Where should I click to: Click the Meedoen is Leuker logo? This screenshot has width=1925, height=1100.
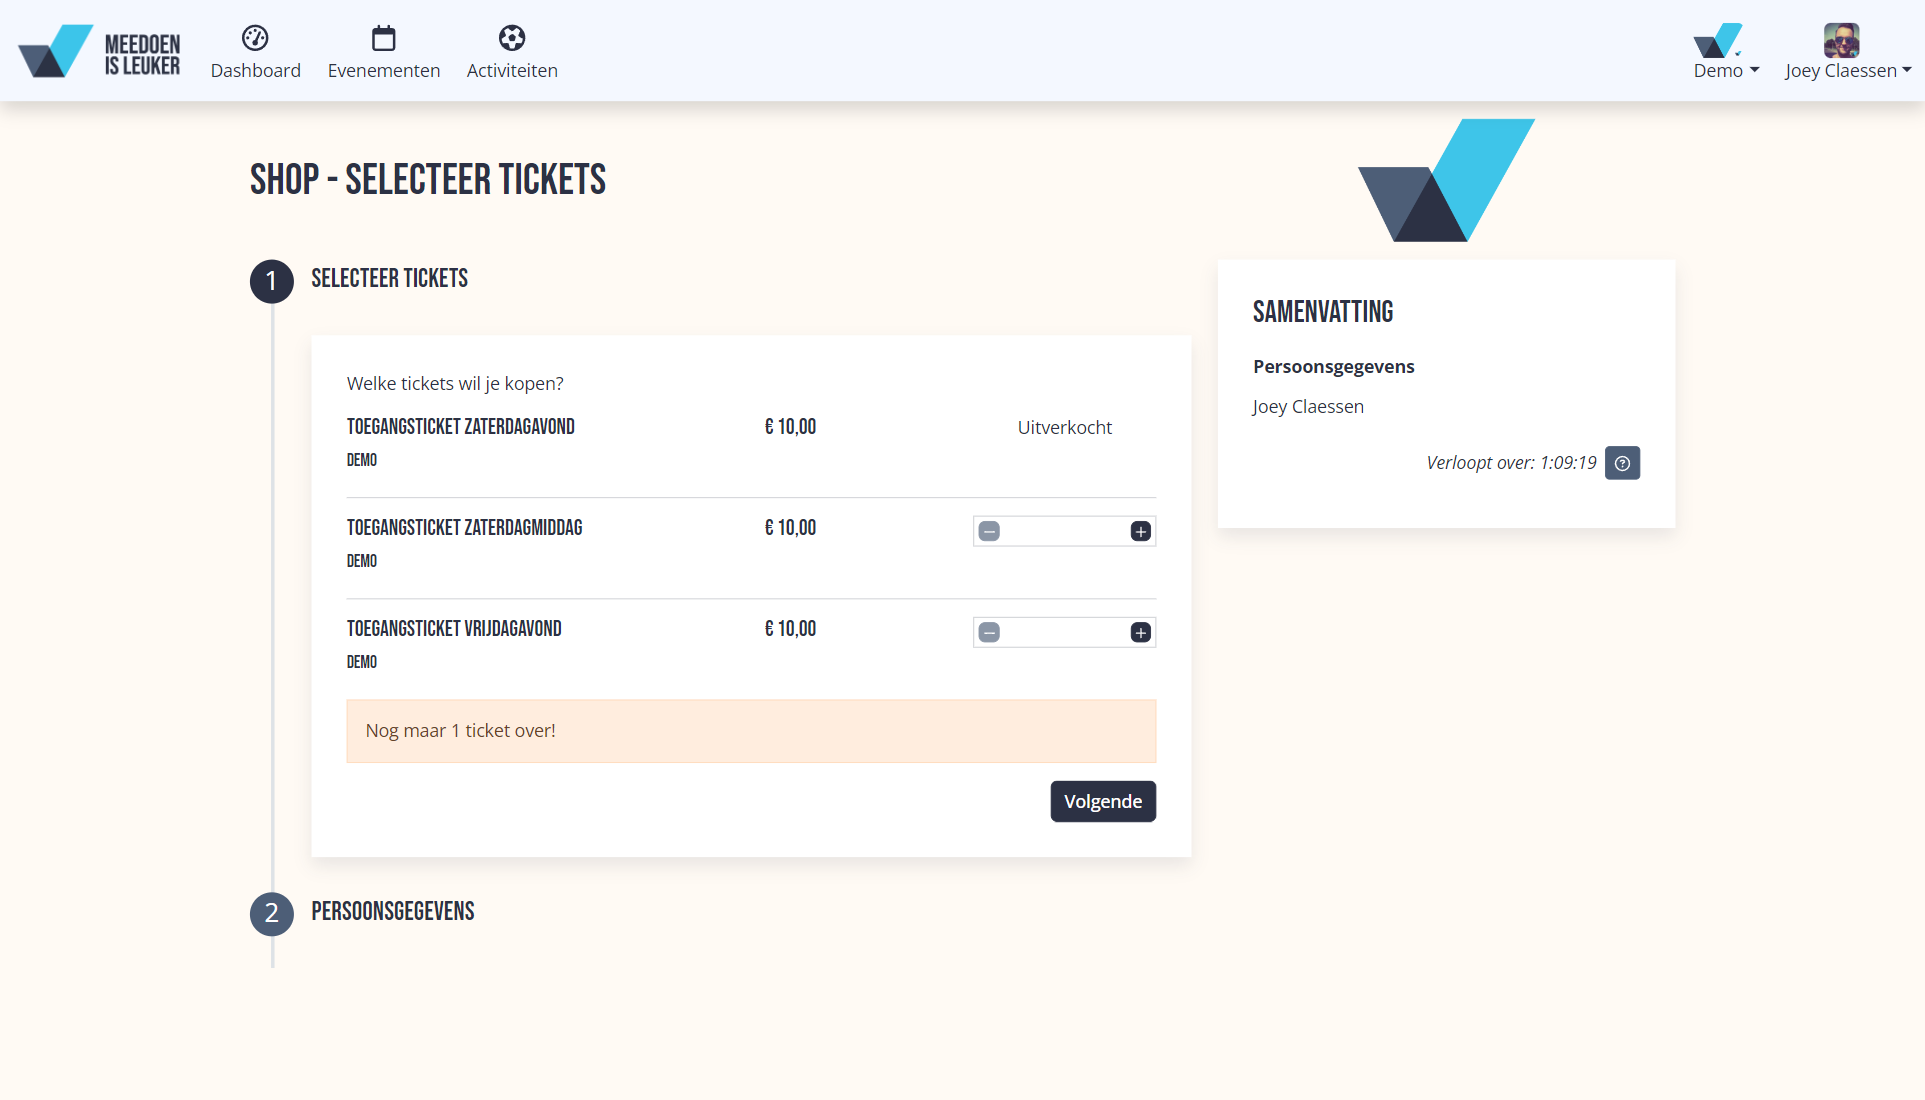click(x=99, y=51)
